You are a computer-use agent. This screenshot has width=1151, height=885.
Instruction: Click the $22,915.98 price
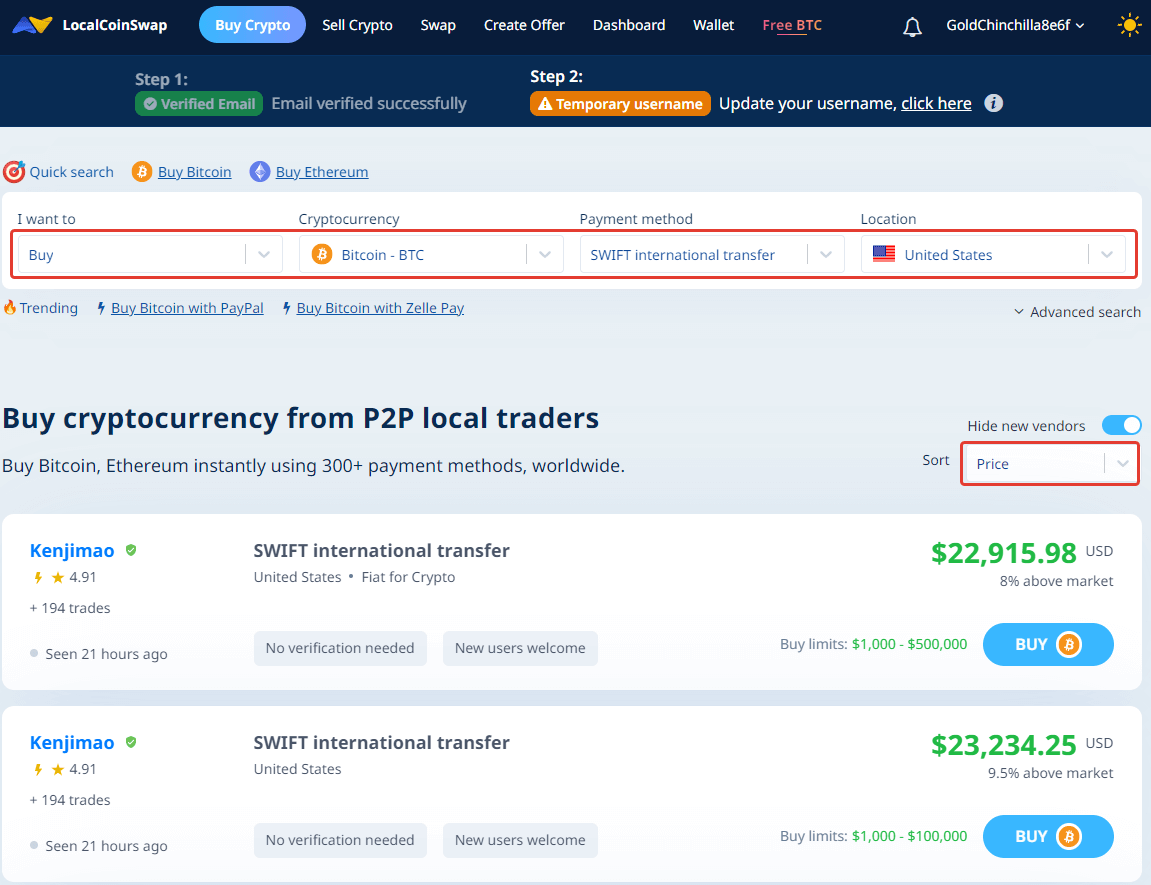(x=1003, y=553)
